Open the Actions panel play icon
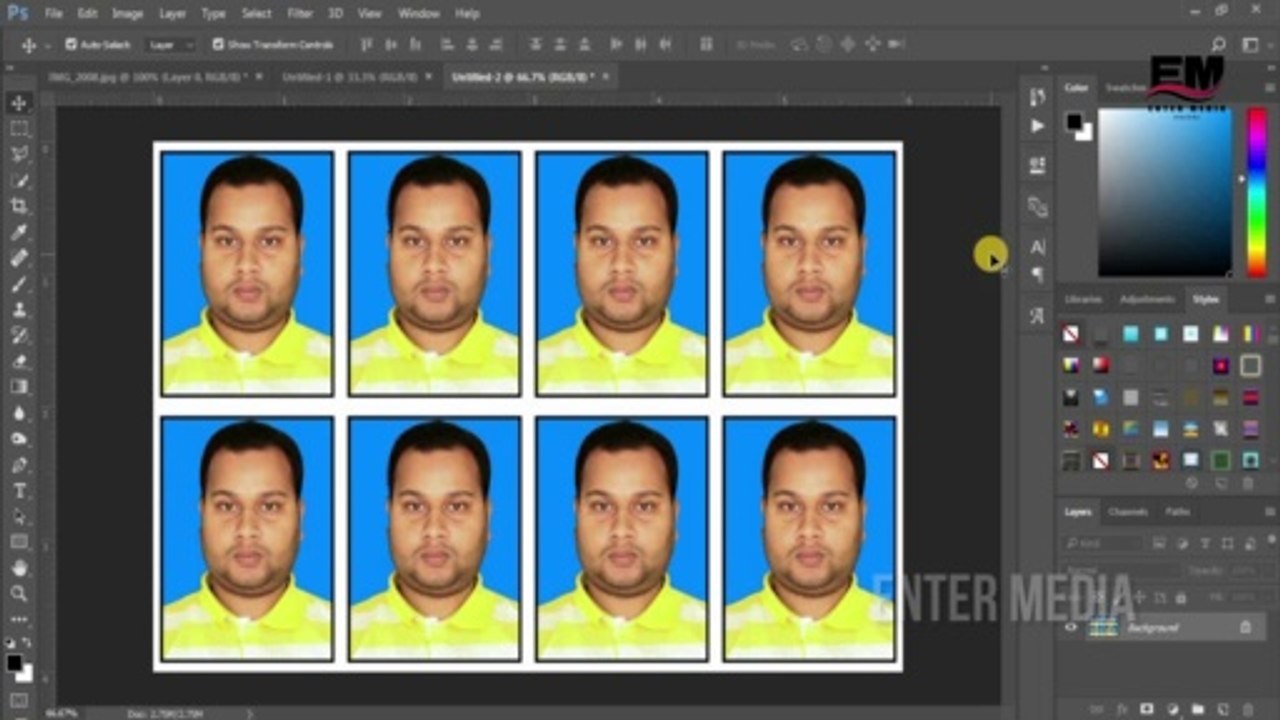1280x720 pixels. click(x=1037, y=126)
